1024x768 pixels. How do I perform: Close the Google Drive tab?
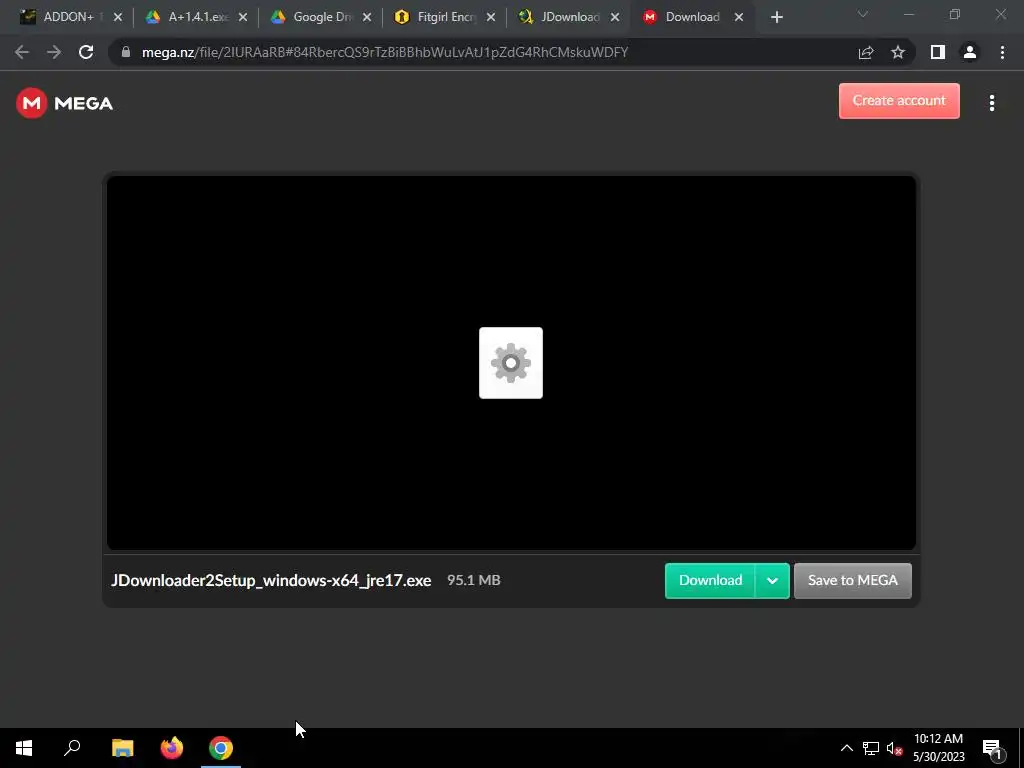pyautogui.click(x=367, y=18)
